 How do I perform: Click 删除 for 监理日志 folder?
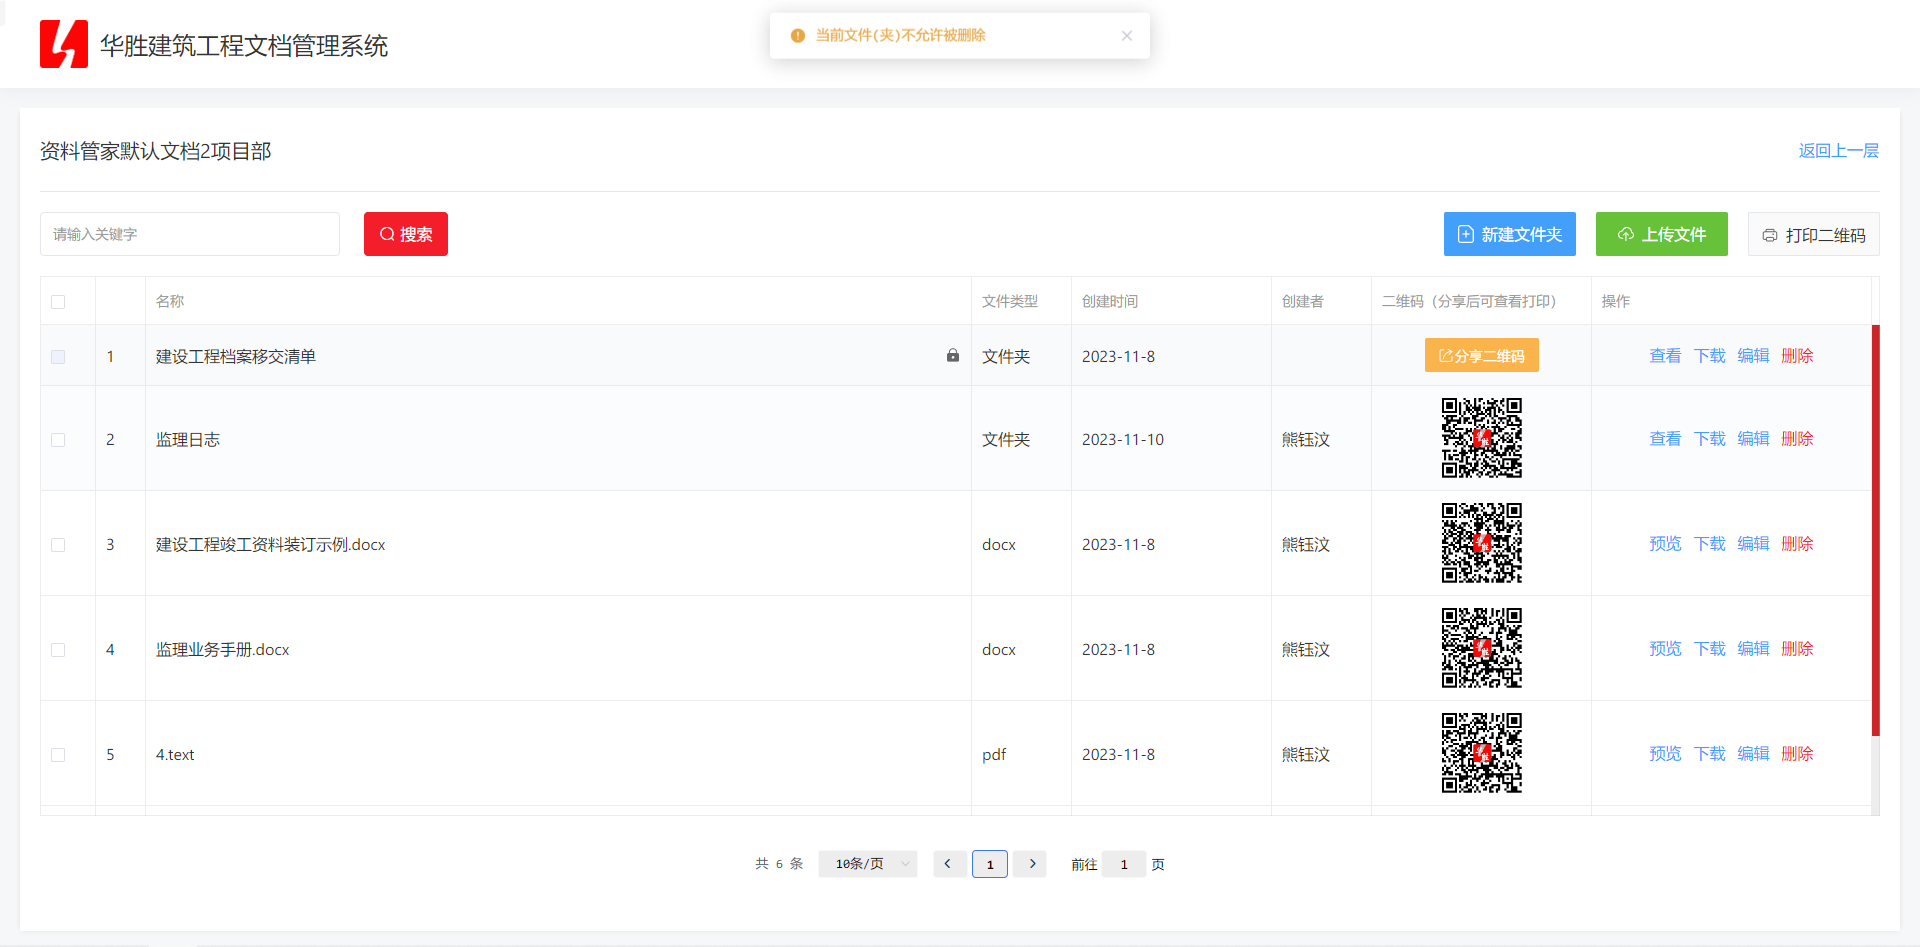(x=1798, y=438)
